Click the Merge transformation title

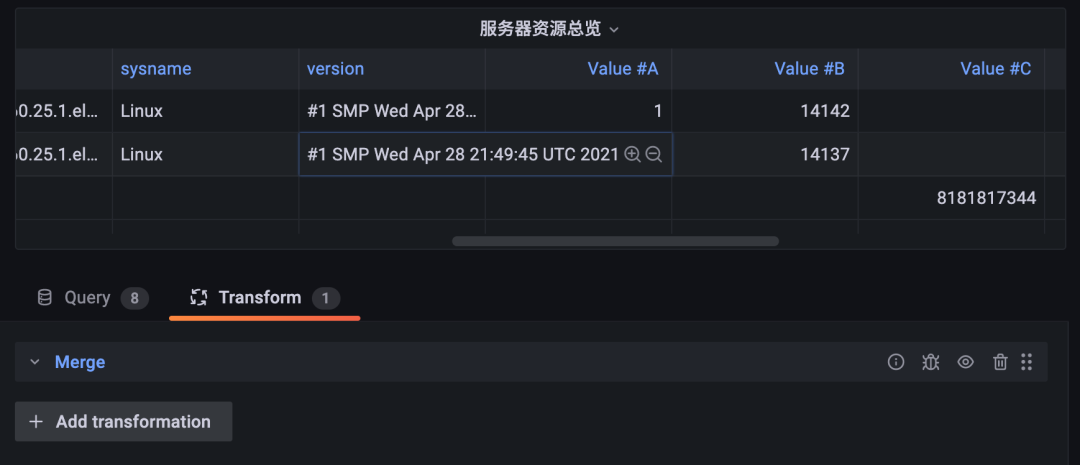pos(80,362)
